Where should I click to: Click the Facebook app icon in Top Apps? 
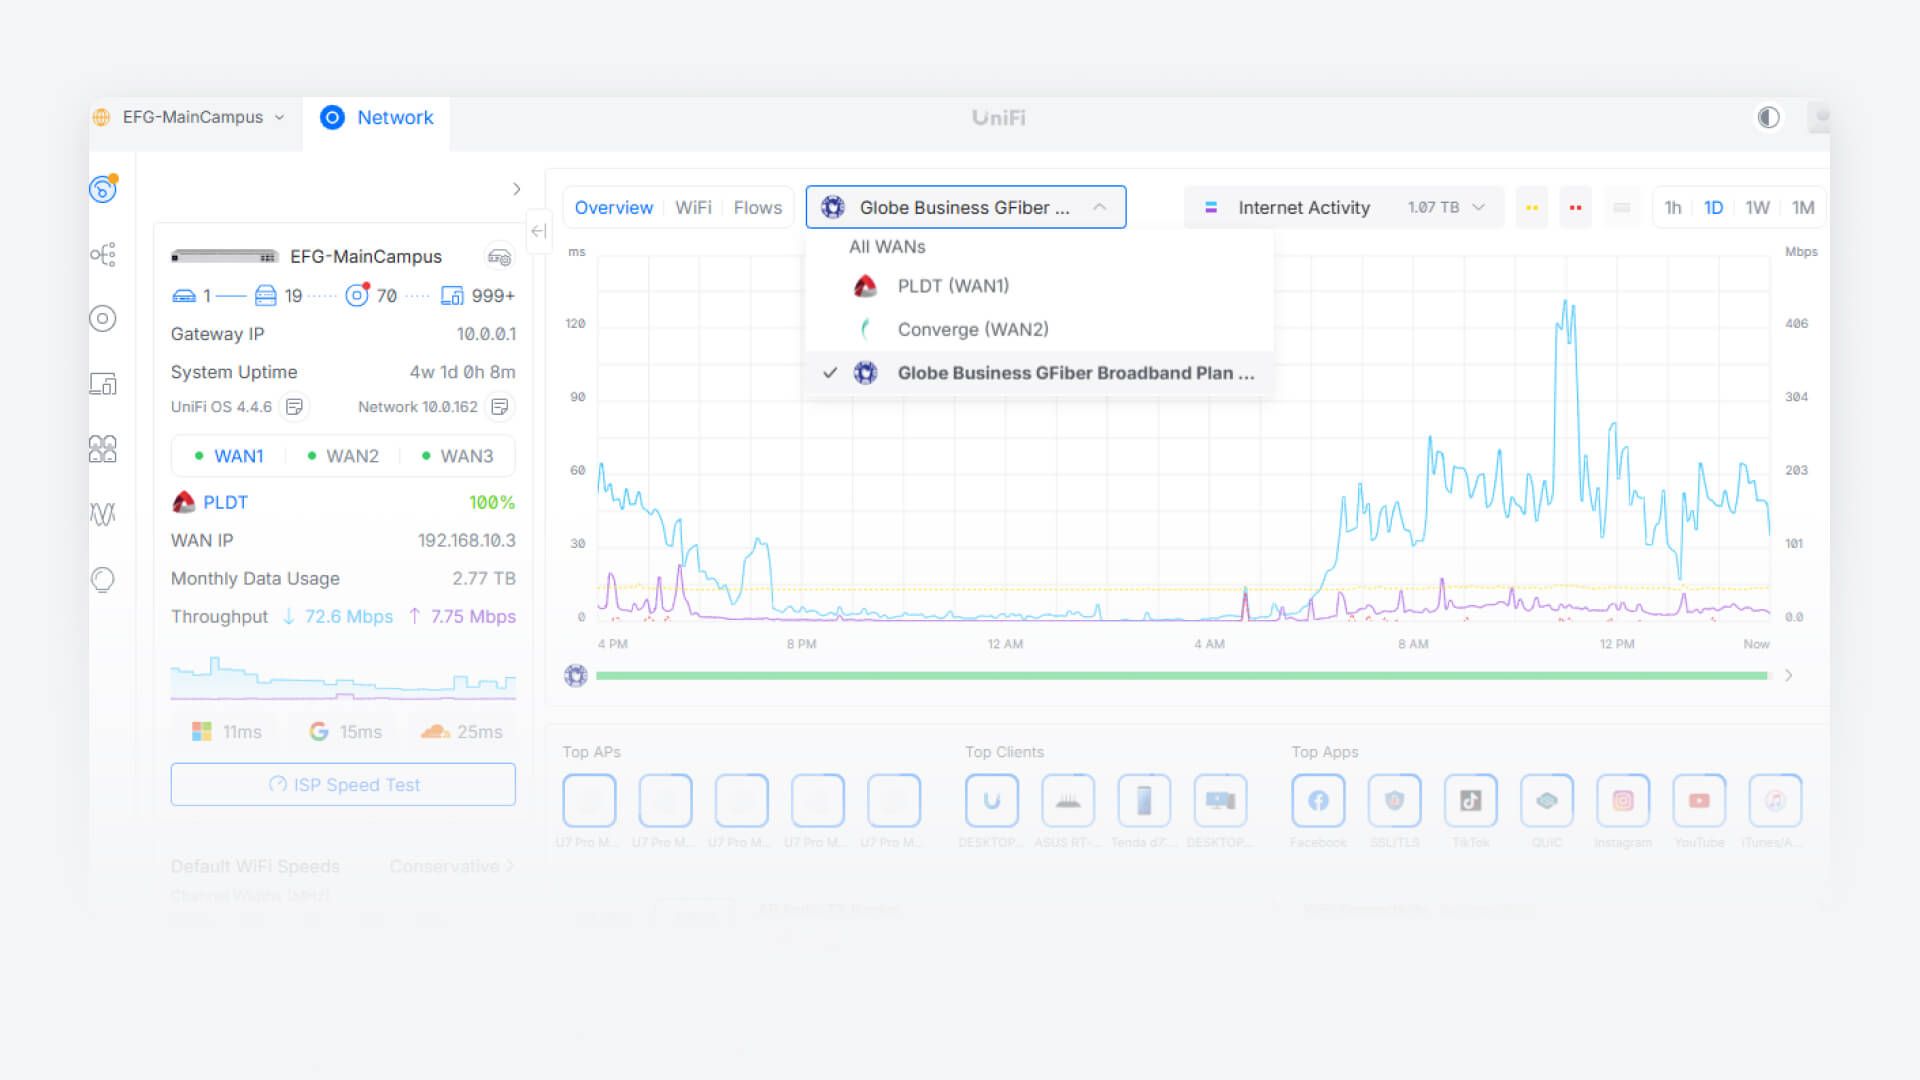pyautogui.click(x=1318, y=800)
